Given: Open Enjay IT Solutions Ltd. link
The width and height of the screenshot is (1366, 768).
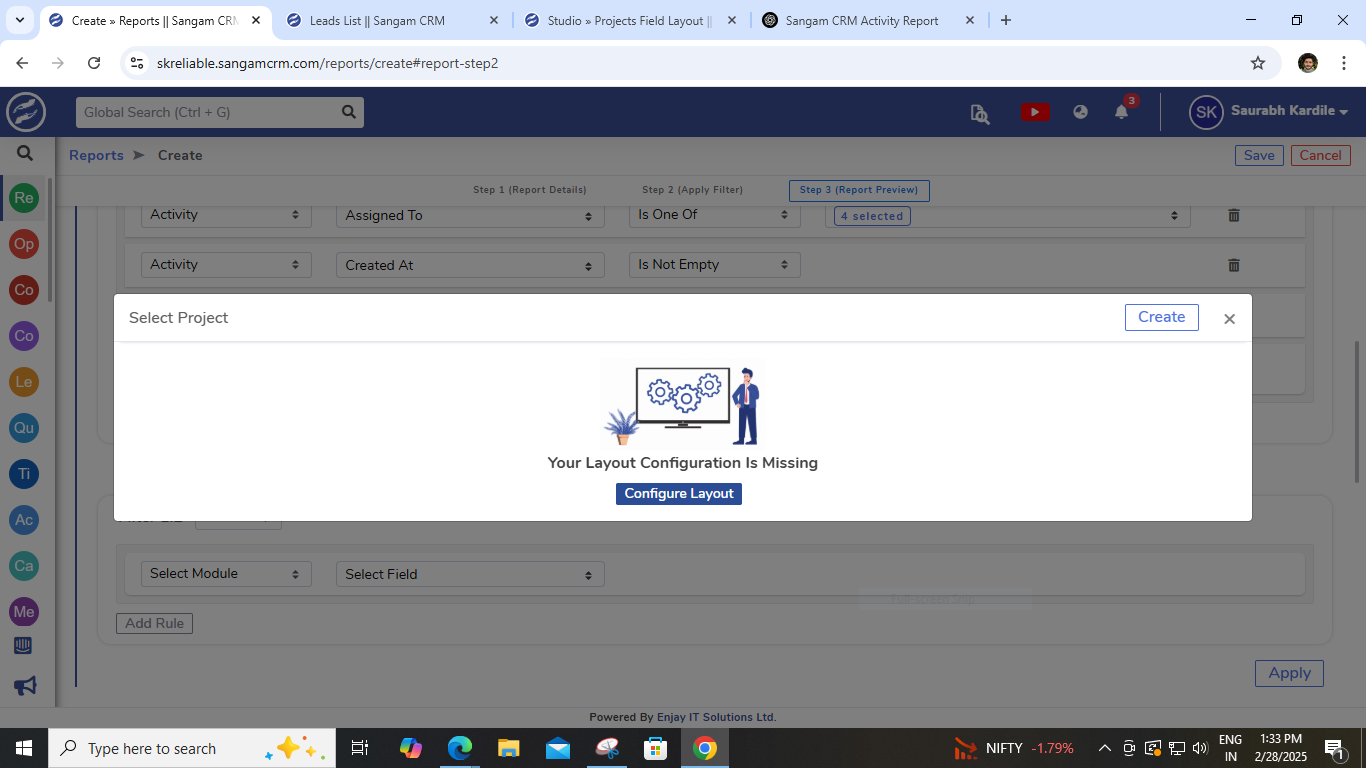Looking at the screenshot, I should point(716,717).
